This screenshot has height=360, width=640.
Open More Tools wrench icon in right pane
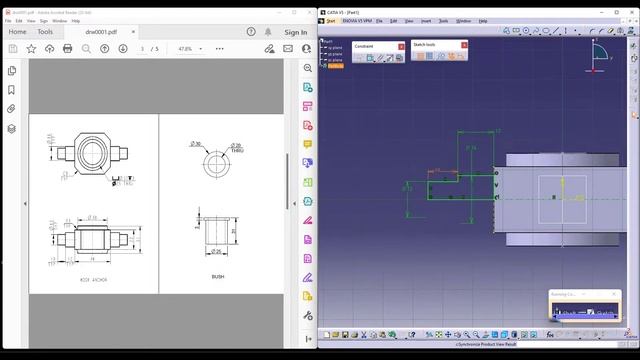pyautogui.click(x=308, y=316)
